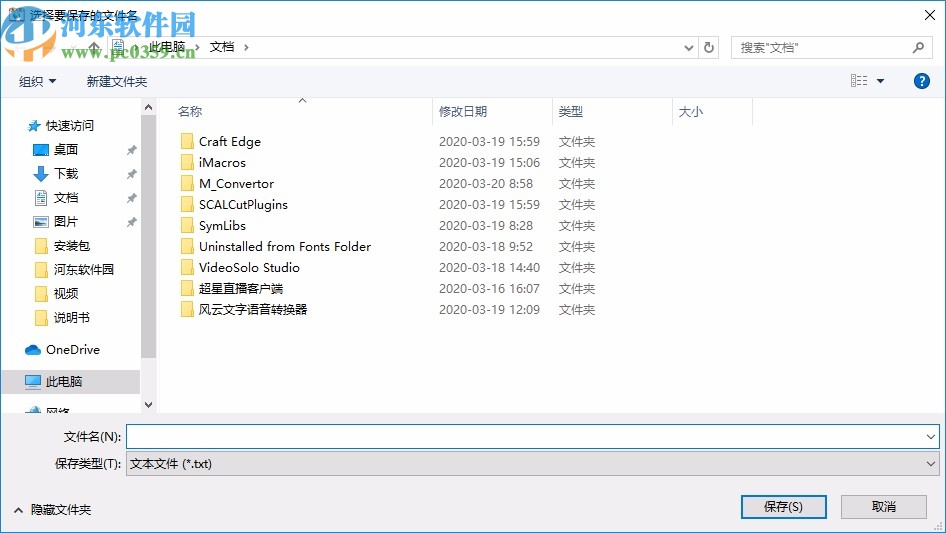Open the 视频 folder in sidebar

(x=66, y=294)
